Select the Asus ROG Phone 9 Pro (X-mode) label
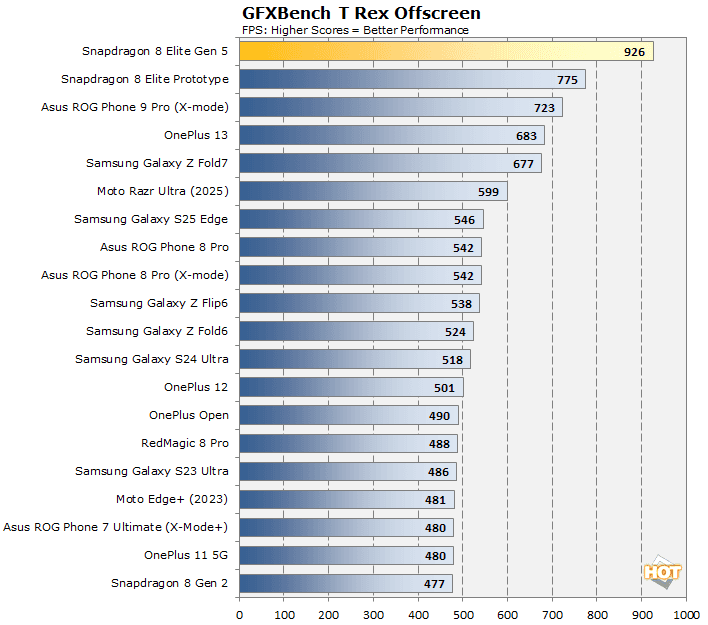This screenshot has width=708, height=625. (x=135, y=107)
